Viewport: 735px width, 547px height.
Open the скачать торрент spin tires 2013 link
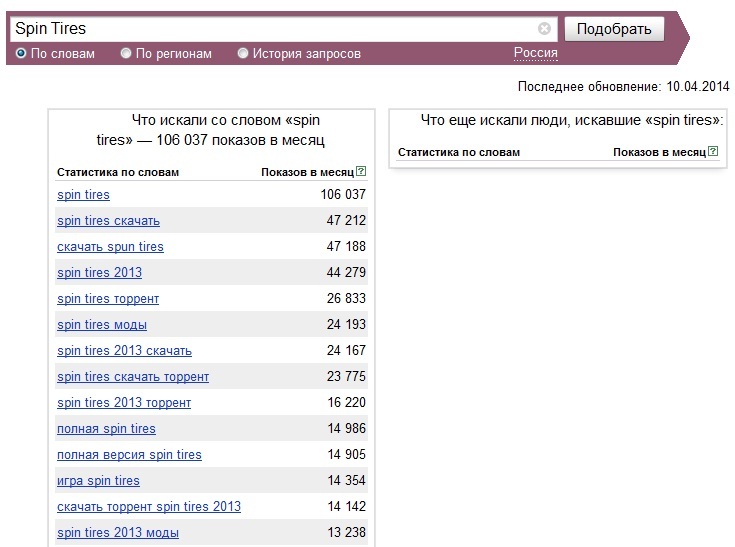[x=149, y=507]
